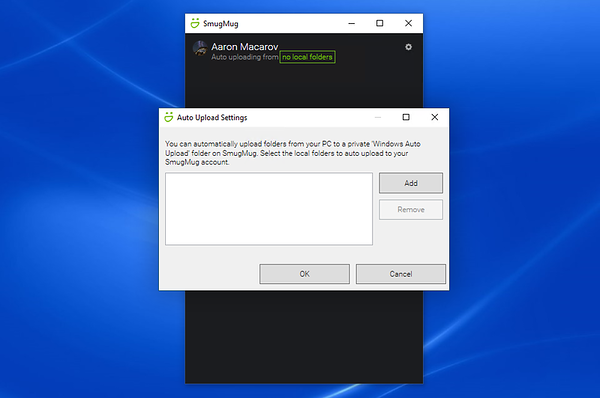Close the SmugMug main window
Screen dimensions: 600x398
click(408, 23)
